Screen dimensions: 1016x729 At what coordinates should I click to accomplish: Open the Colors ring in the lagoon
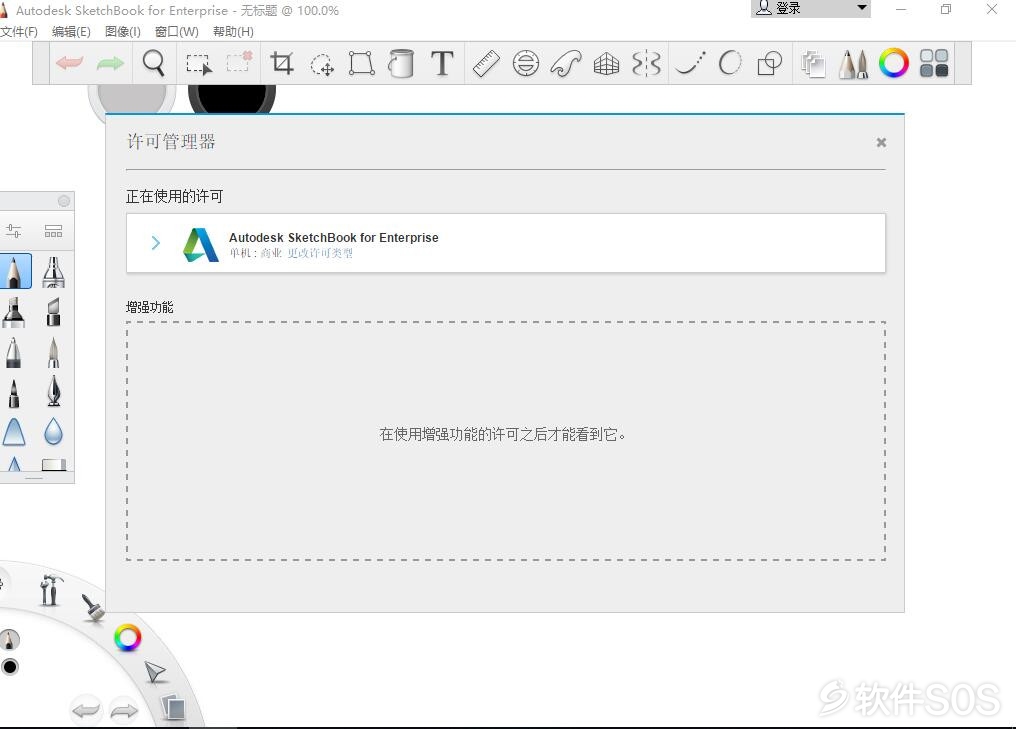click(128, 638)
